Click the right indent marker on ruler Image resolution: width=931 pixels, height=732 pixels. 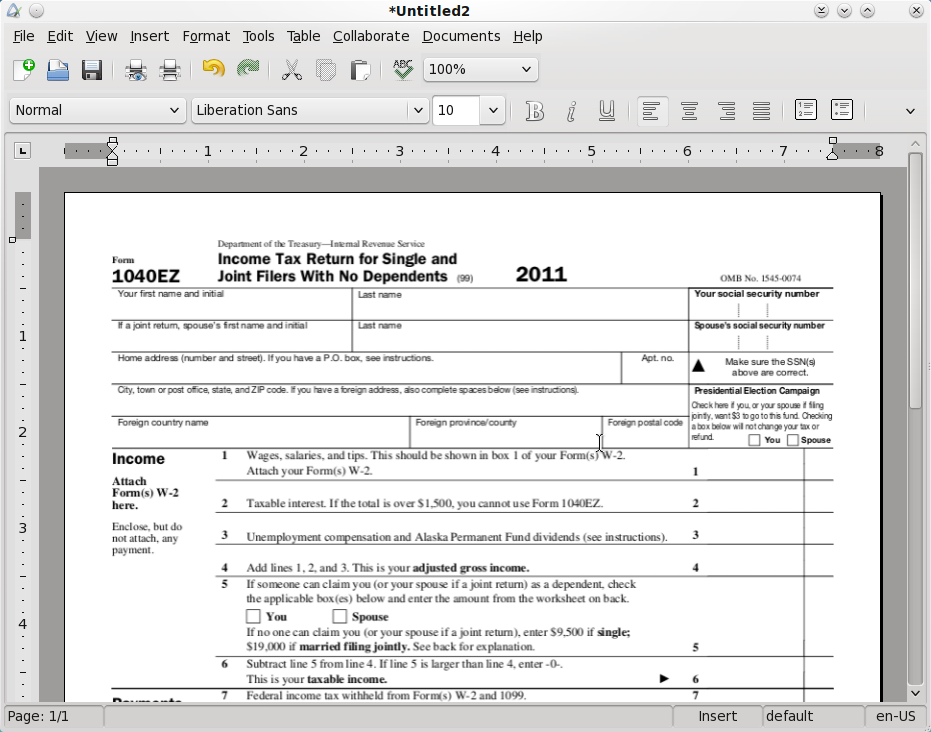click(x=832, y=154)
